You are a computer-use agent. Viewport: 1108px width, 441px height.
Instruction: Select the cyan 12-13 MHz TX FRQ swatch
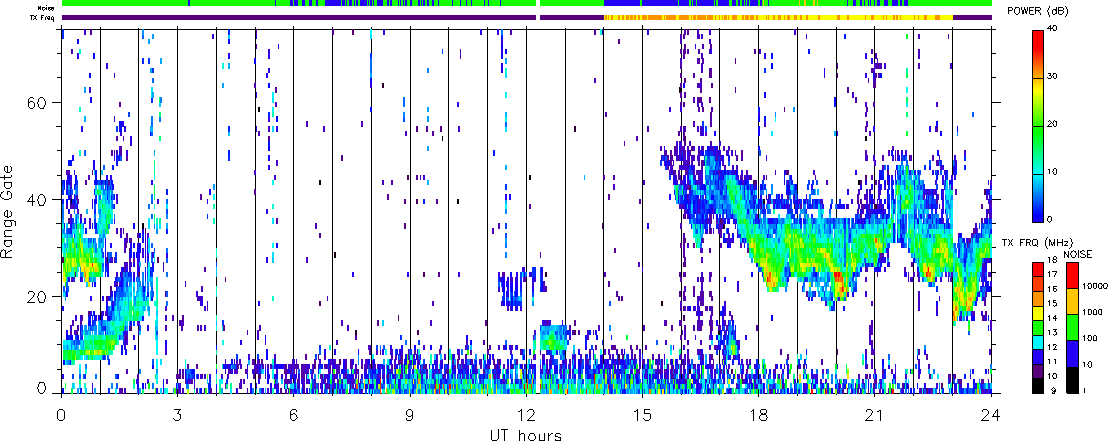point(1040,341)
